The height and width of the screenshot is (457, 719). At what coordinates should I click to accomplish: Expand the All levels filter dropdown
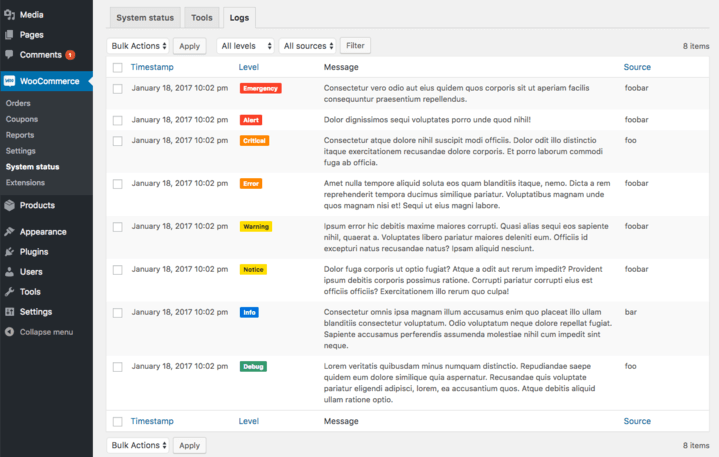pyautogui.click(x=245, y=46)
